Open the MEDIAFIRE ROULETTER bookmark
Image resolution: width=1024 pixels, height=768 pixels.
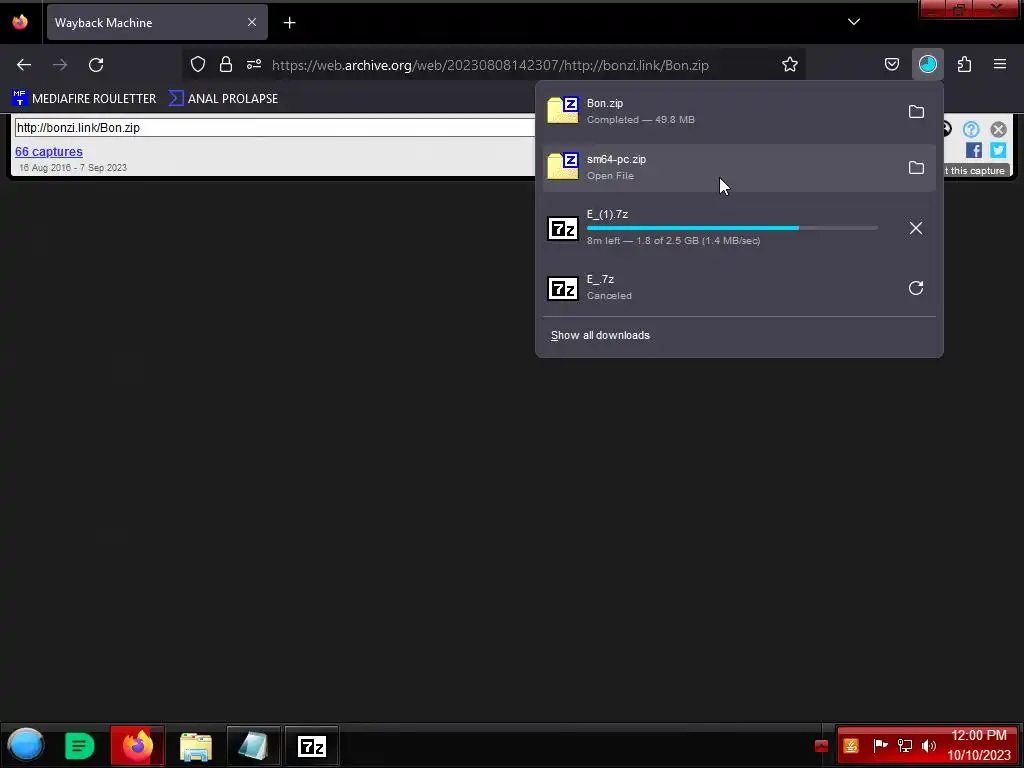84,99
